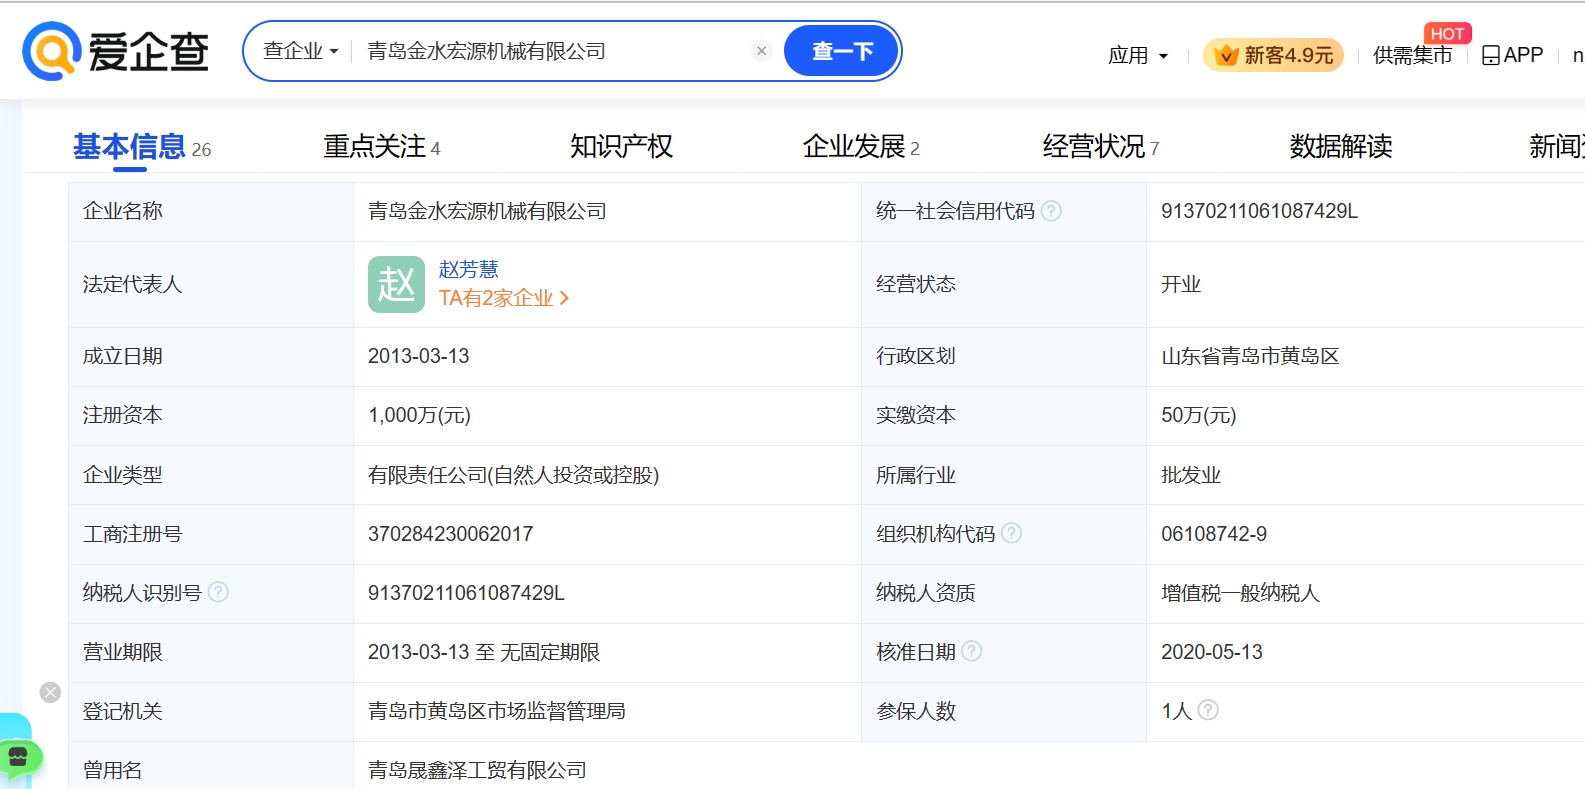Select 有限责任公司(自然人投资或控股) company type

point(513,475)
